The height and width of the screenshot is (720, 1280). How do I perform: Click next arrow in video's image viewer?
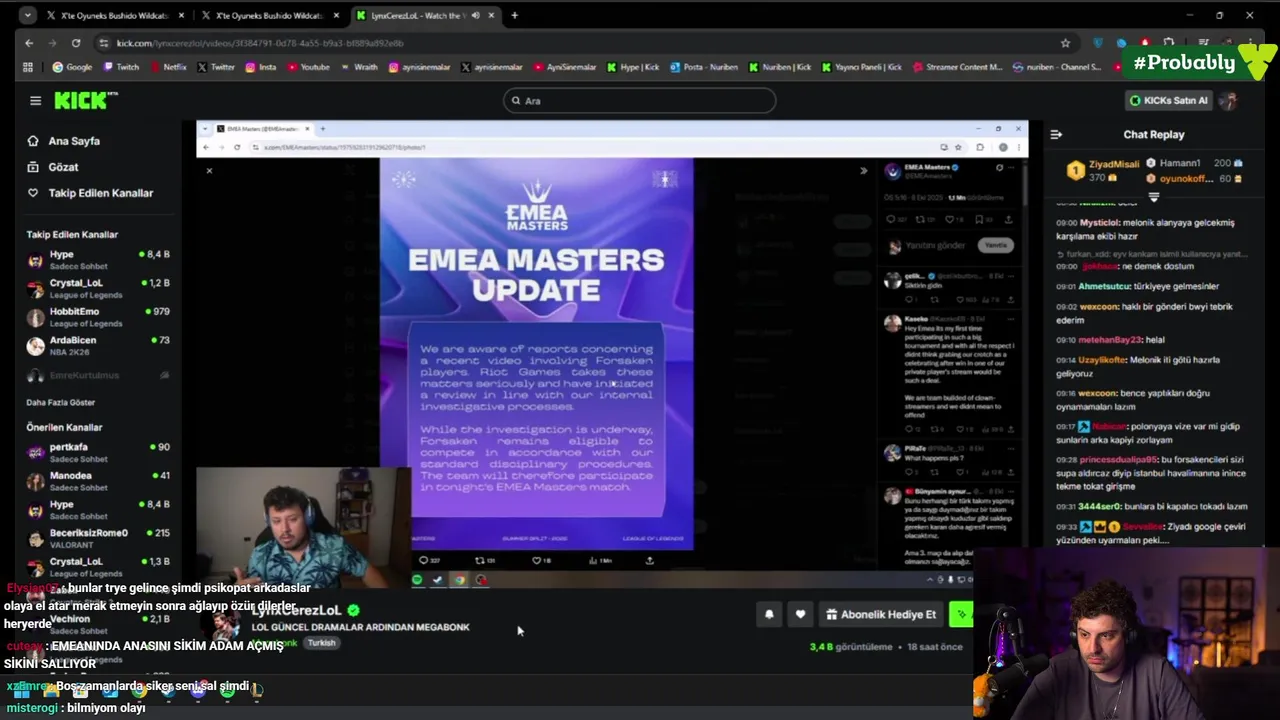tap(863, 171)
